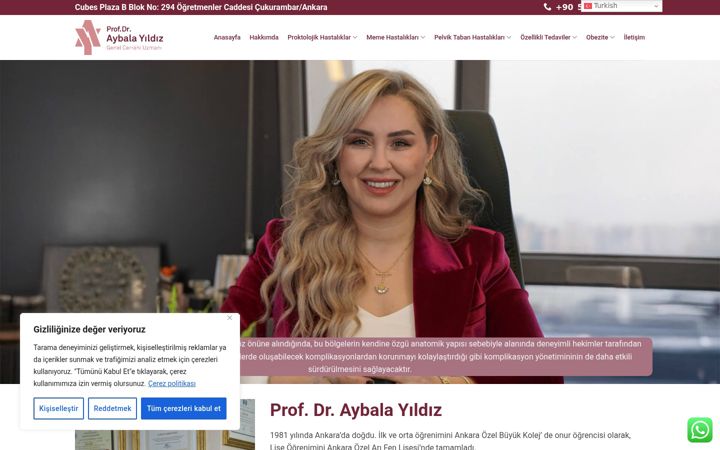Screen dimensions: 720x450
Task: Click biography paragraph starting 1981 yılında
Action: (x=450, y=441)
